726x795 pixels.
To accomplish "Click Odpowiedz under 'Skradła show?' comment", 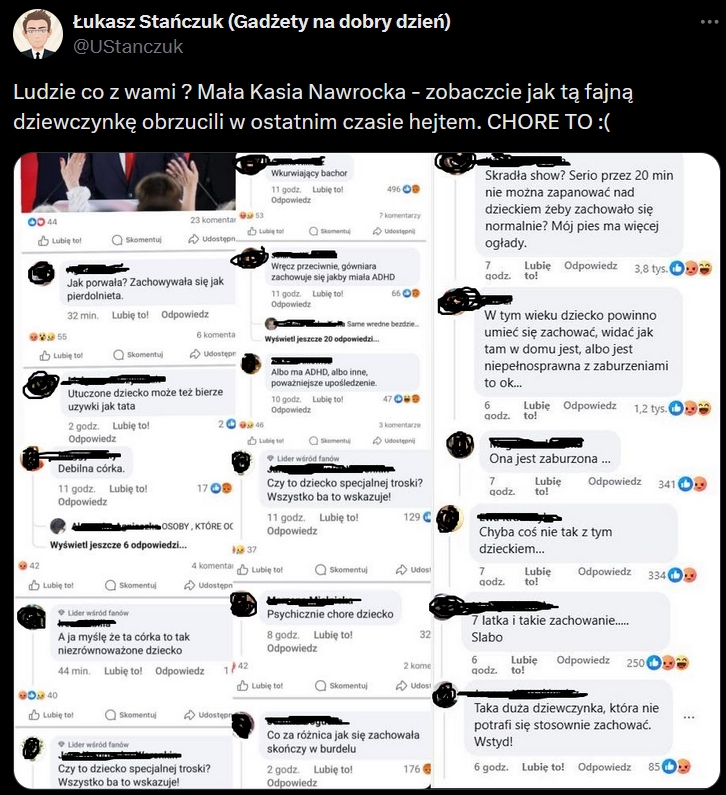I will point(591,266).
